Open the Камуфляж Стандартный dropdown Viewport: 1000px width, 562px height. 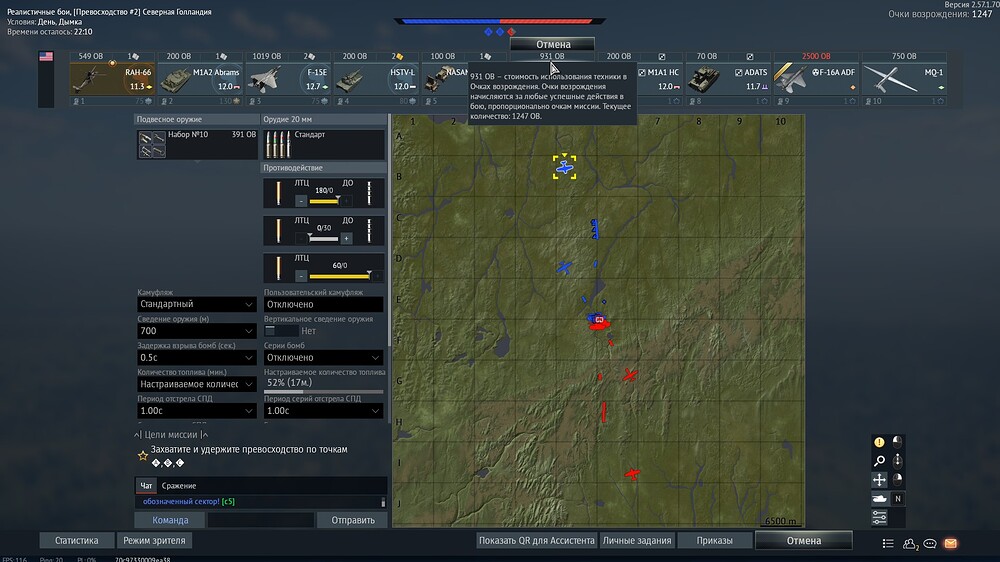(196, 304)
